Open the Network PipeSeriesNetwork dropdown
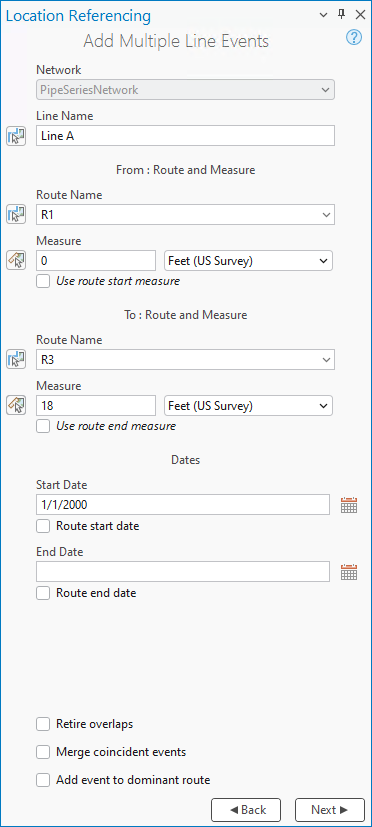372x827 pixels. (x=185, y=90)
